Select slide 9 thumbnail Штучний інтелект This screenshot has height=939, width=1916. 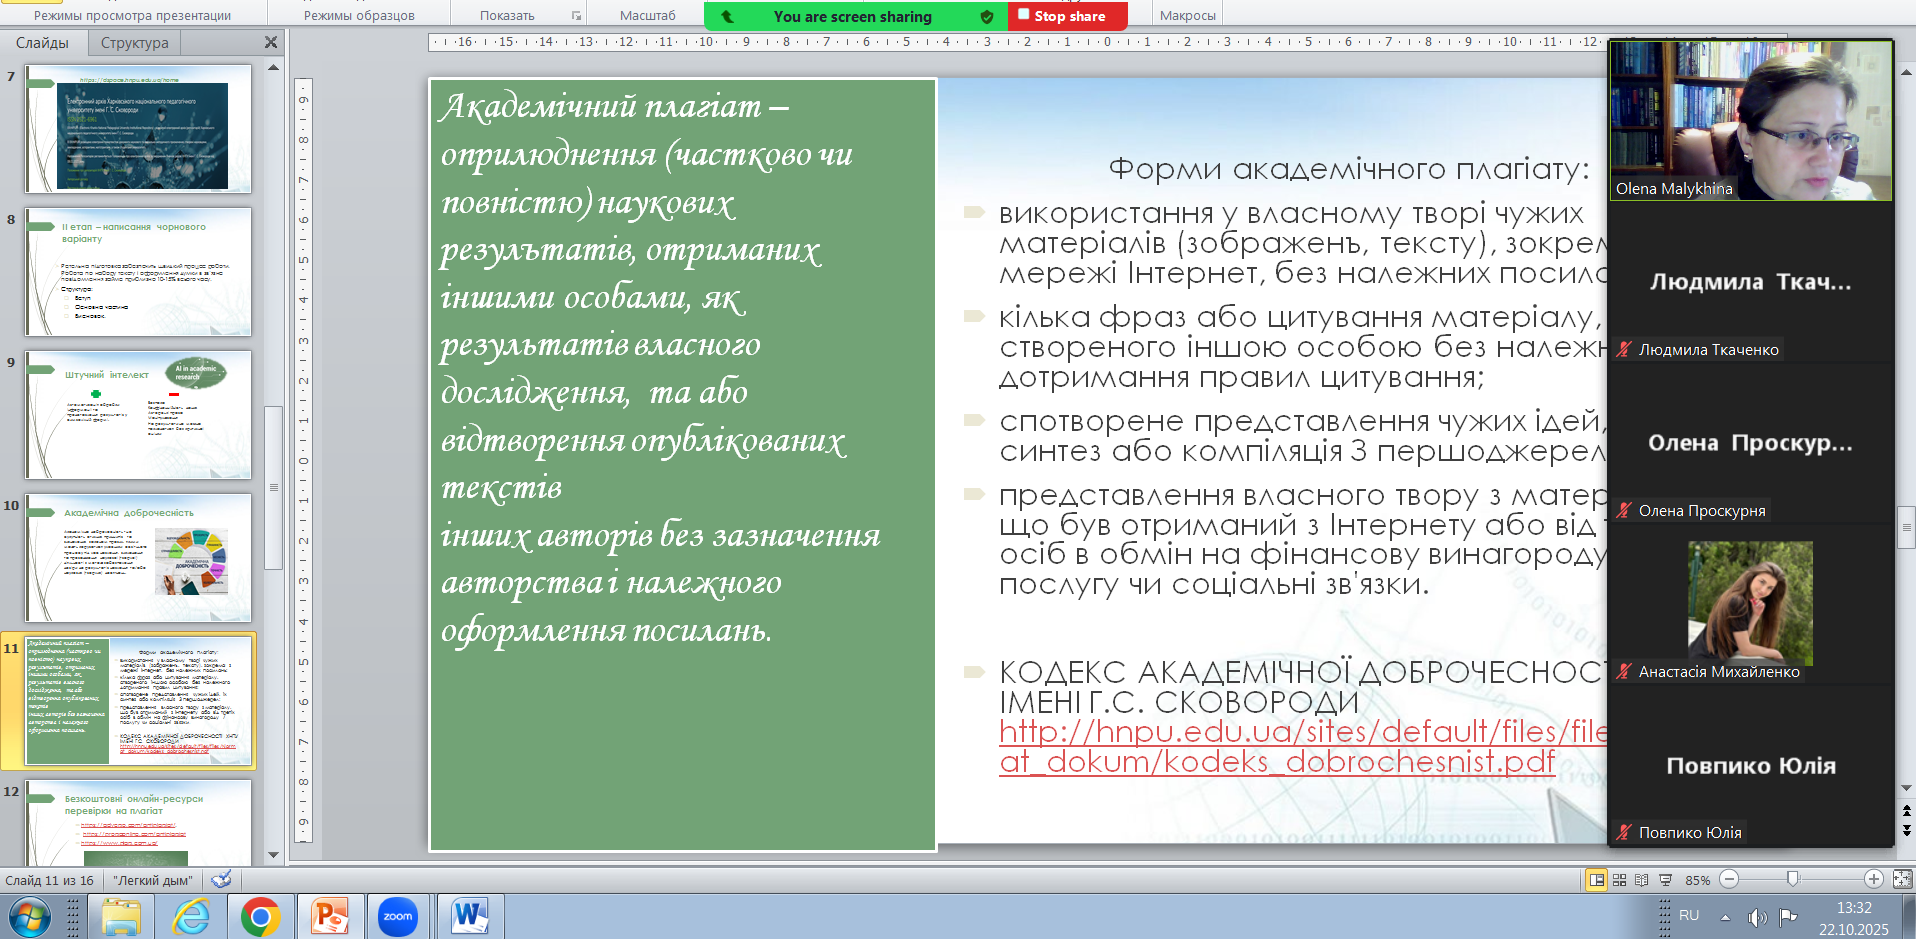(139, 414)
